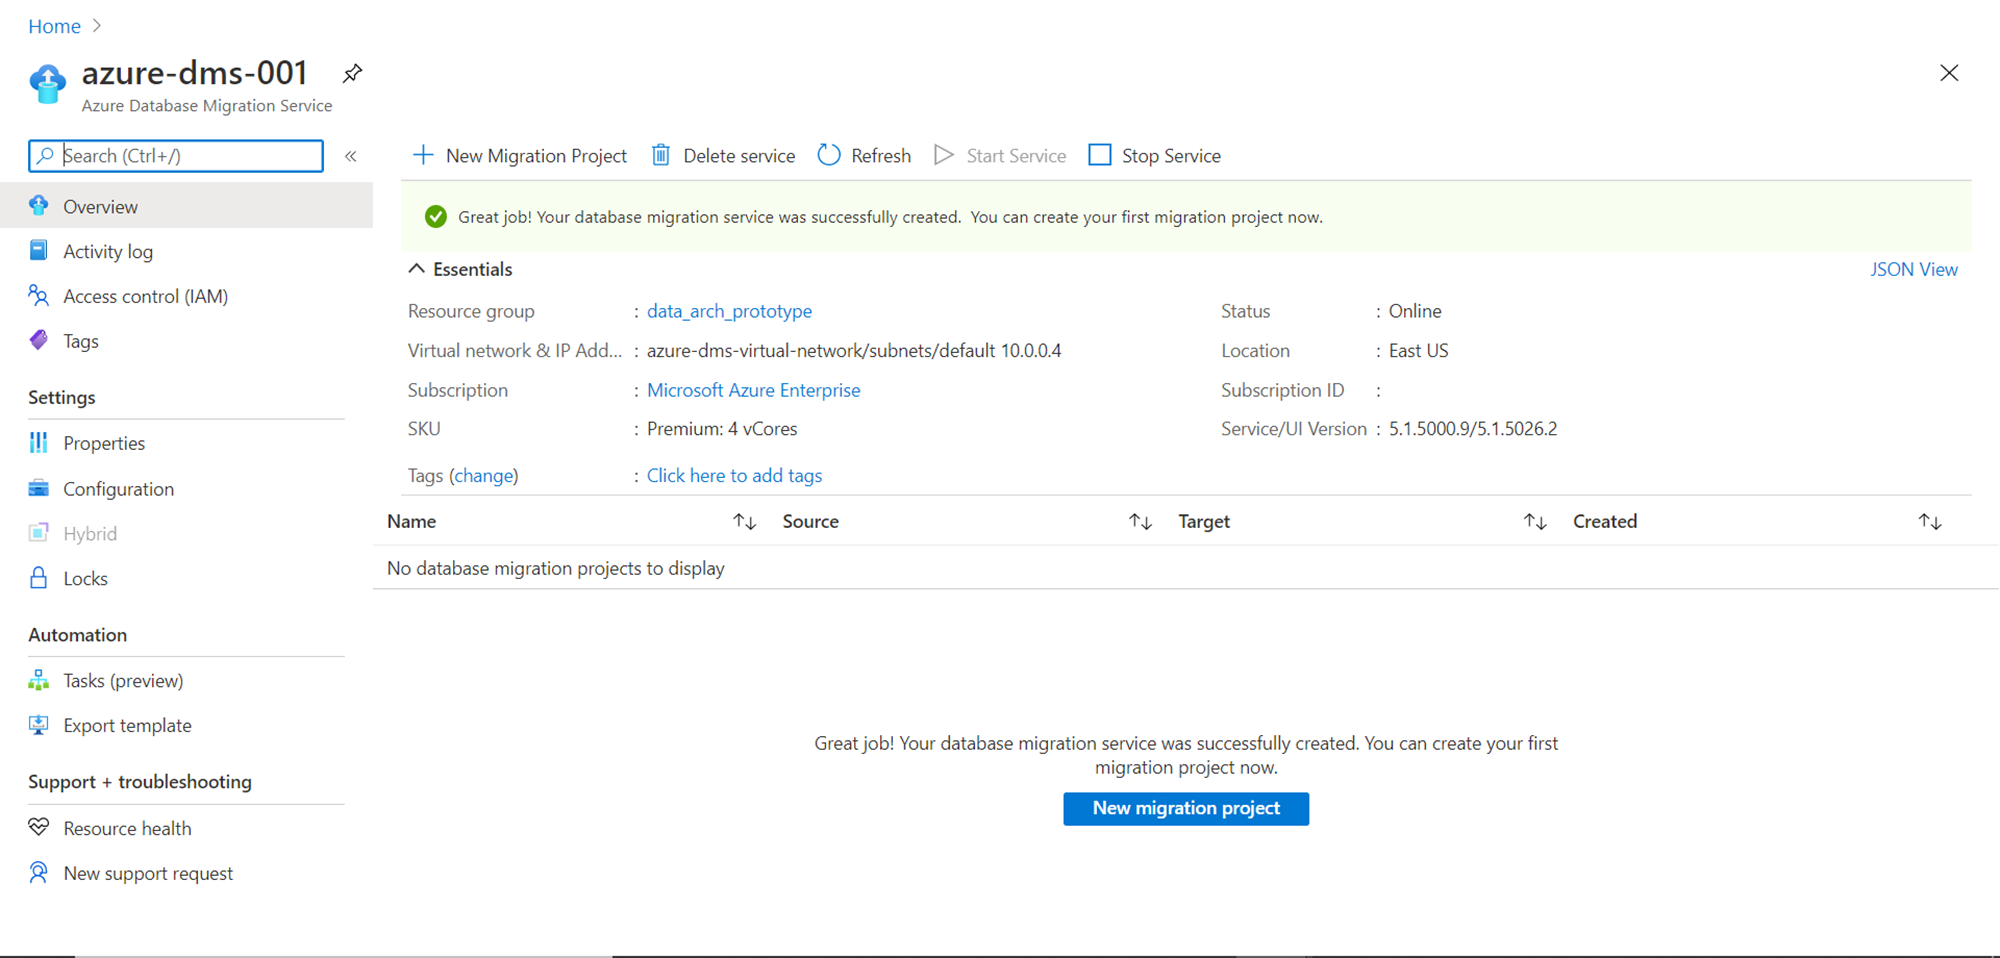Sort projects by Source column arrows
This screenshot has width=2000, height=958.
click(1140, 521)
